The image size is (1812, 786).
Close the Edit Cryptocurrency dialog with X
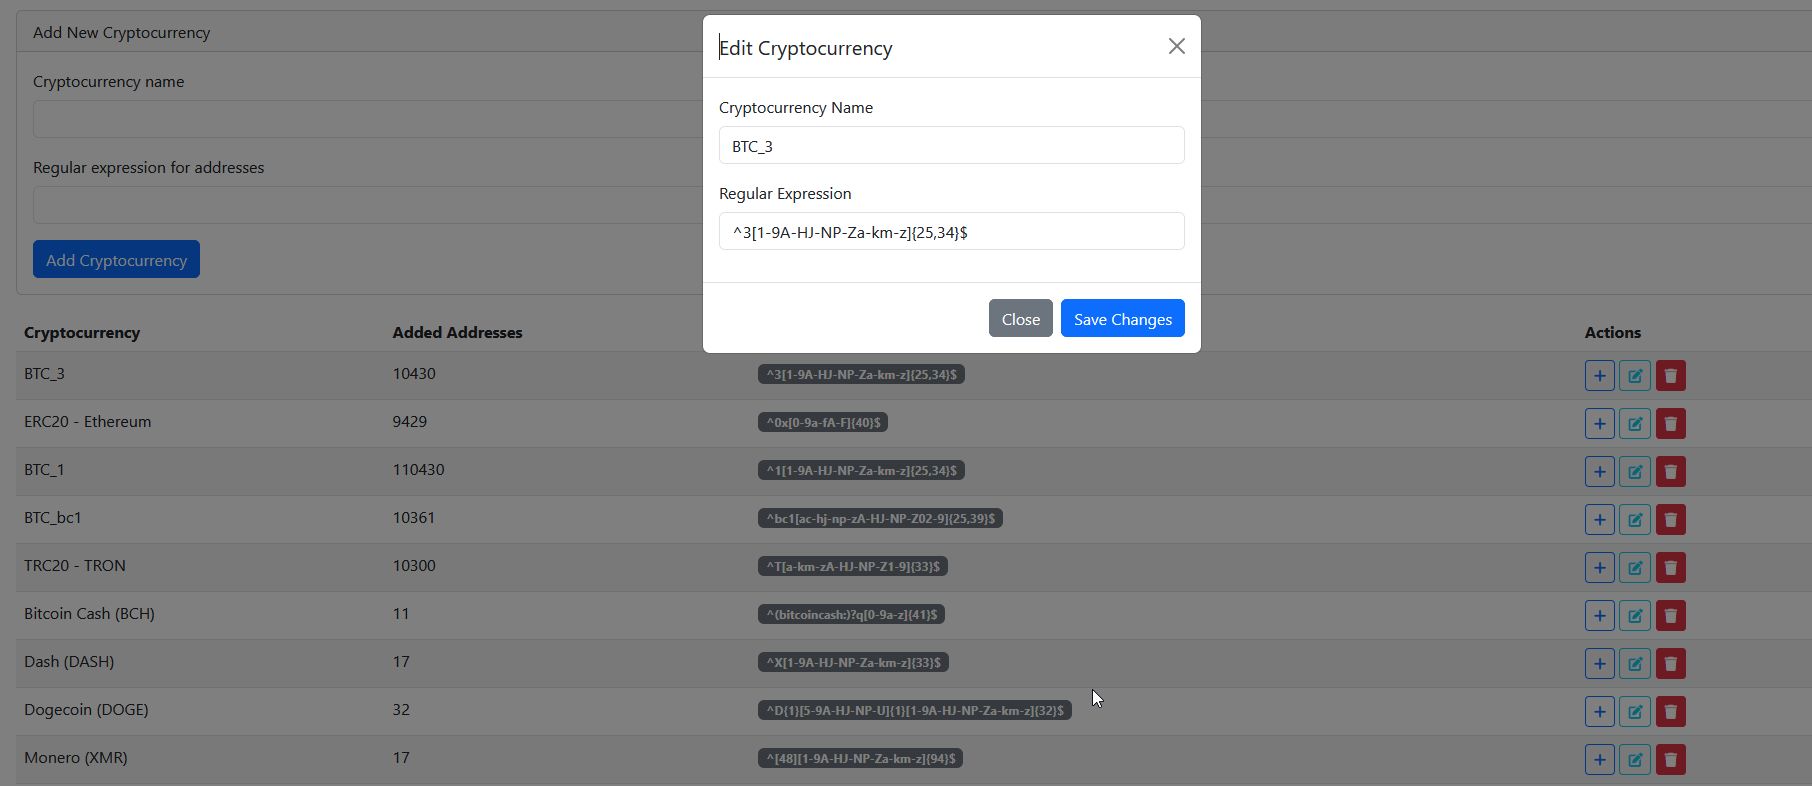tap(1176, 47)
